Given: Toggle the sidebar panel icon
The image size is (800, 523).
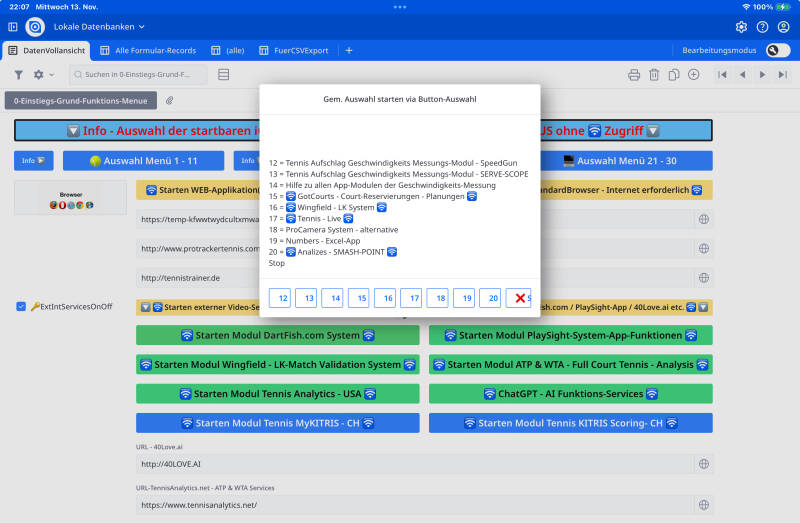Looking at the screenshot, I should [x=11, y=27].
